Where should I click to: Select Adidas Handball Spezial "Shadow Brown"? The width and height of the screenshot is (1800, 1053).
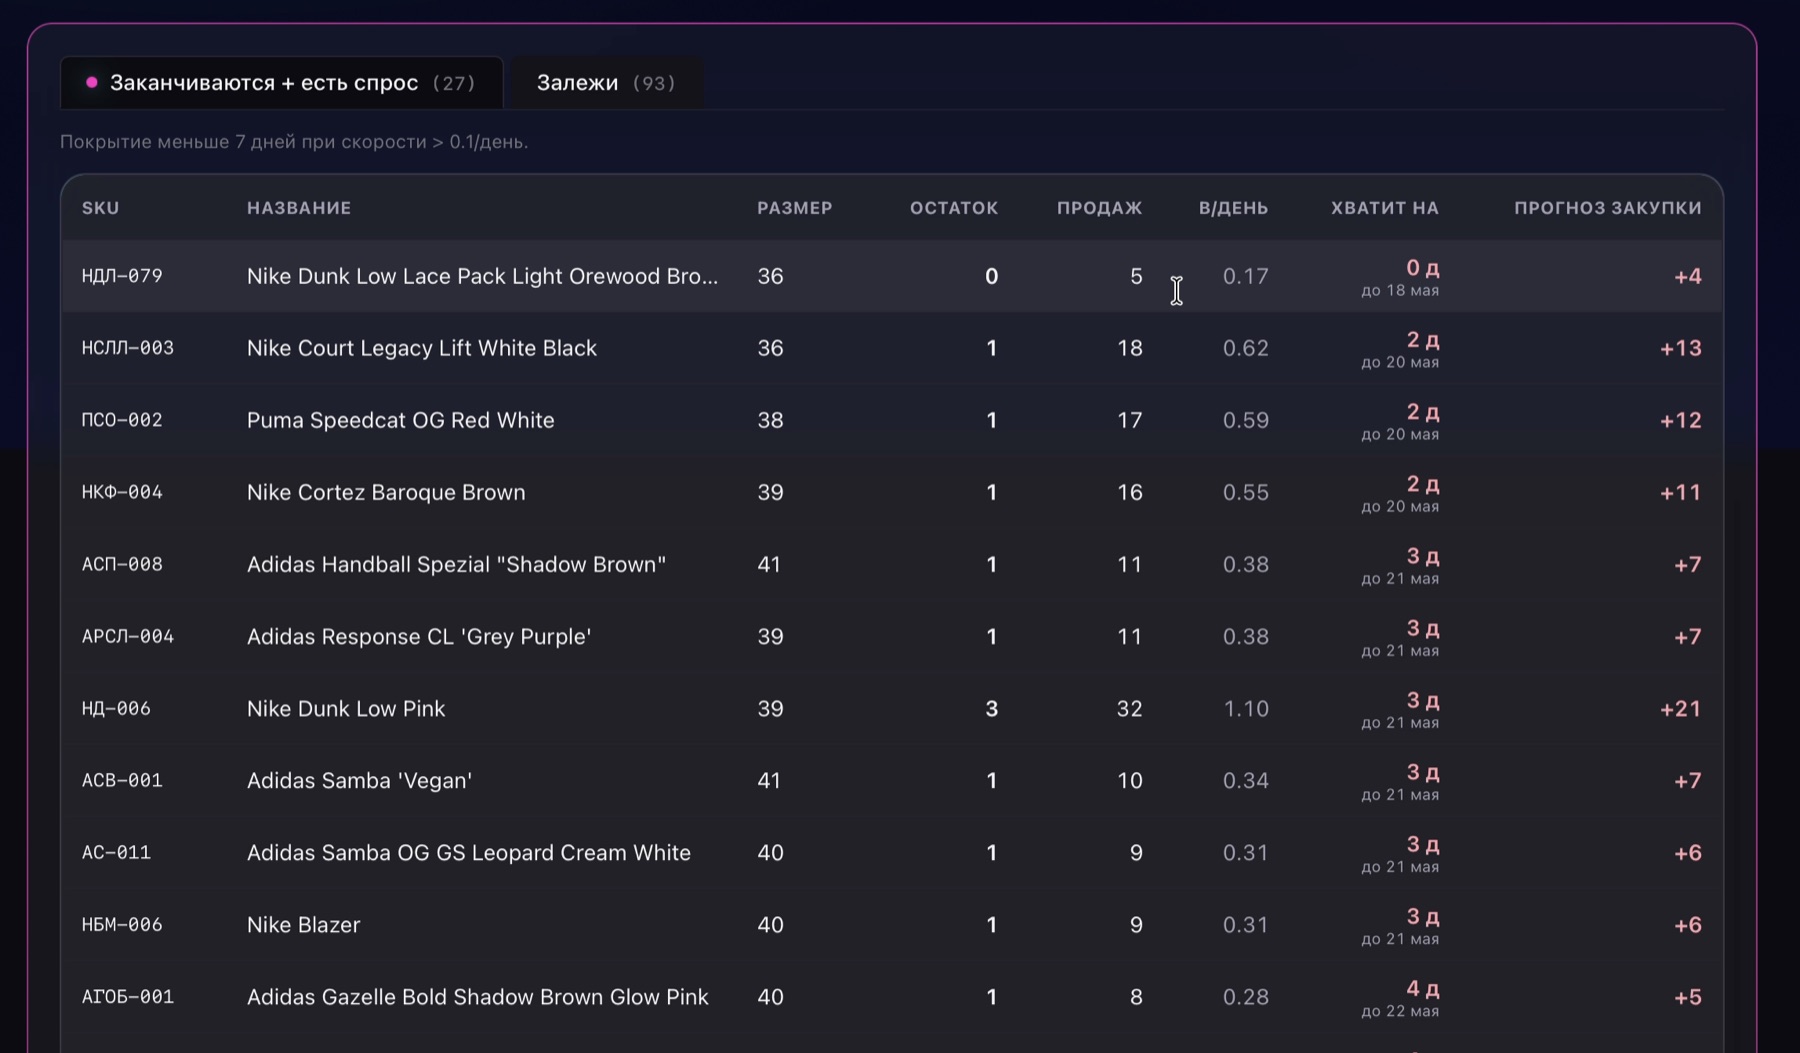tap(457, 564)
